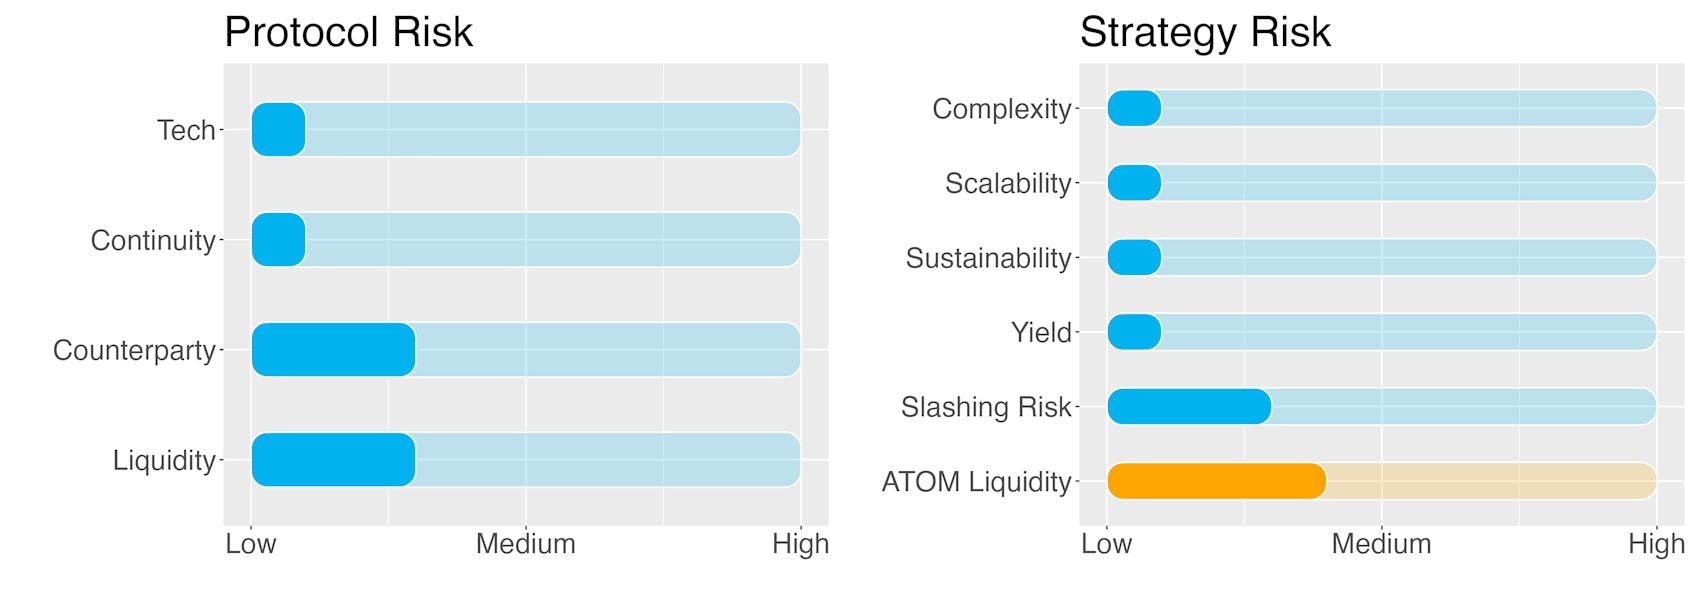Select the Slashing Risk filled segment
The image size is (1700, 612).
(1189, 407)
